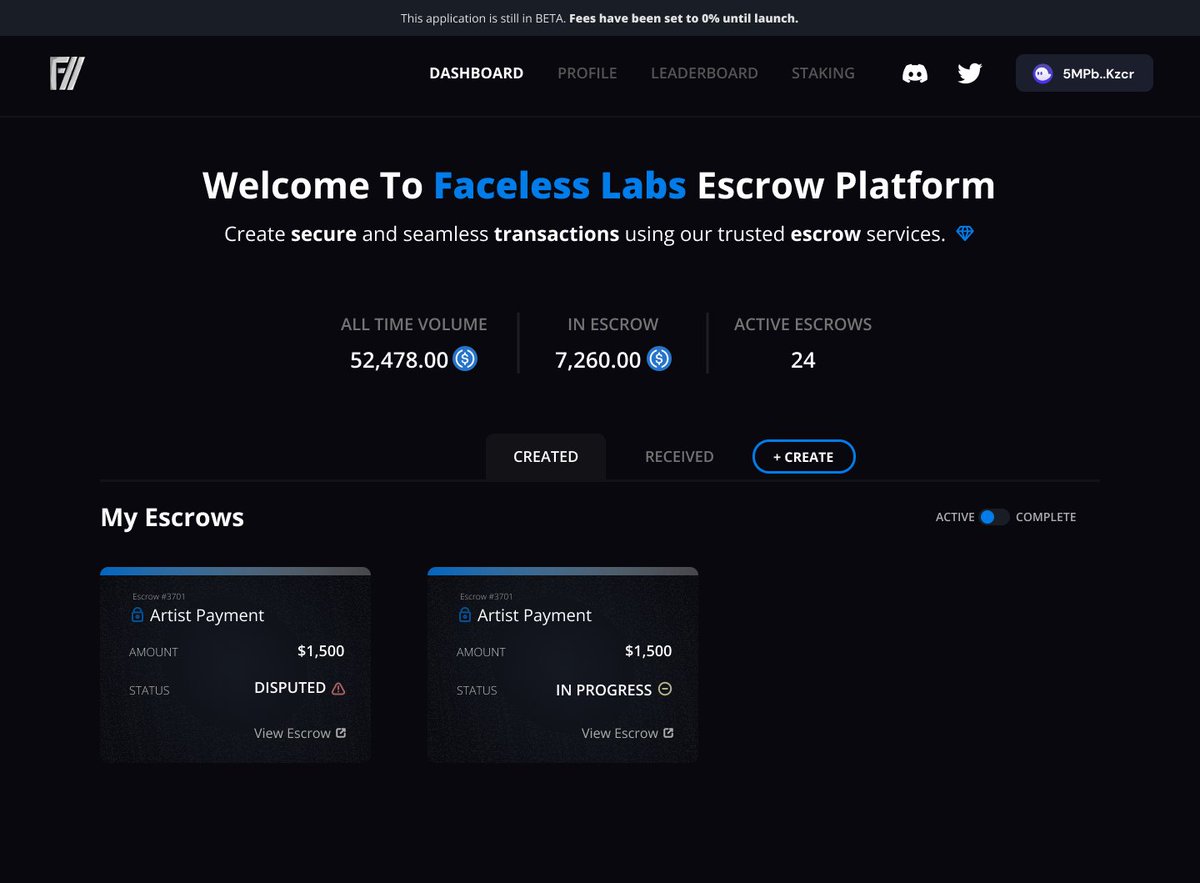
Task: Click the COMPLETE label by the switch
Action: click(1046, 517)
